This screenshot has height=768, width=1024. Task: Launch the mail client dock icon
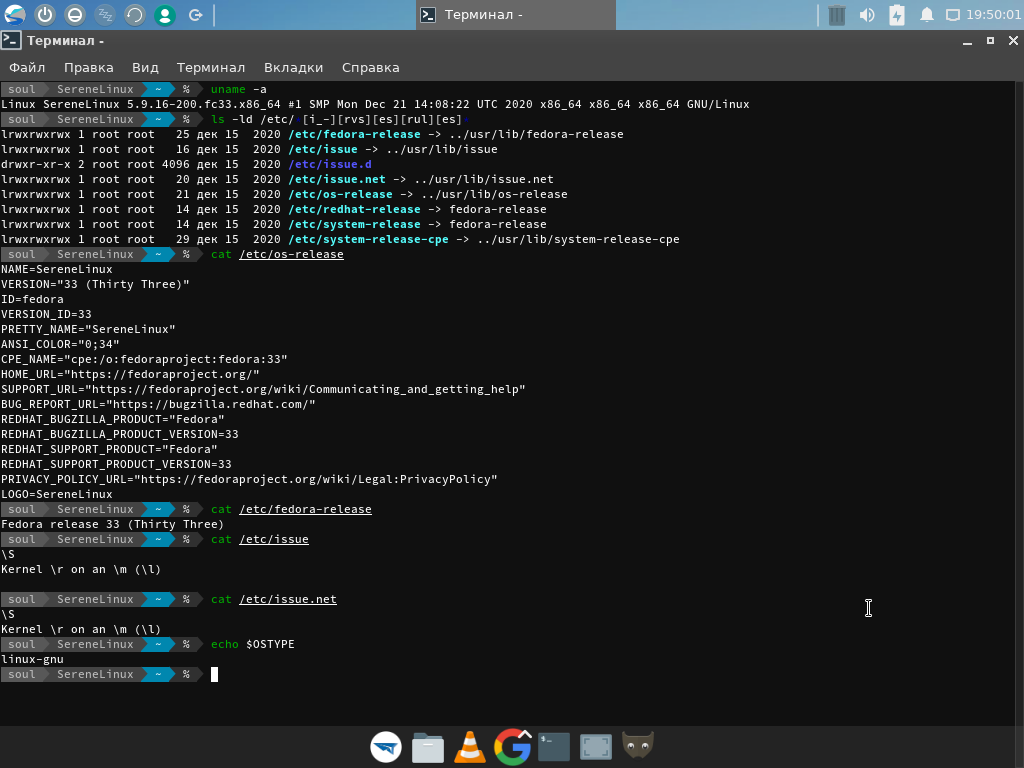(386, 747)
